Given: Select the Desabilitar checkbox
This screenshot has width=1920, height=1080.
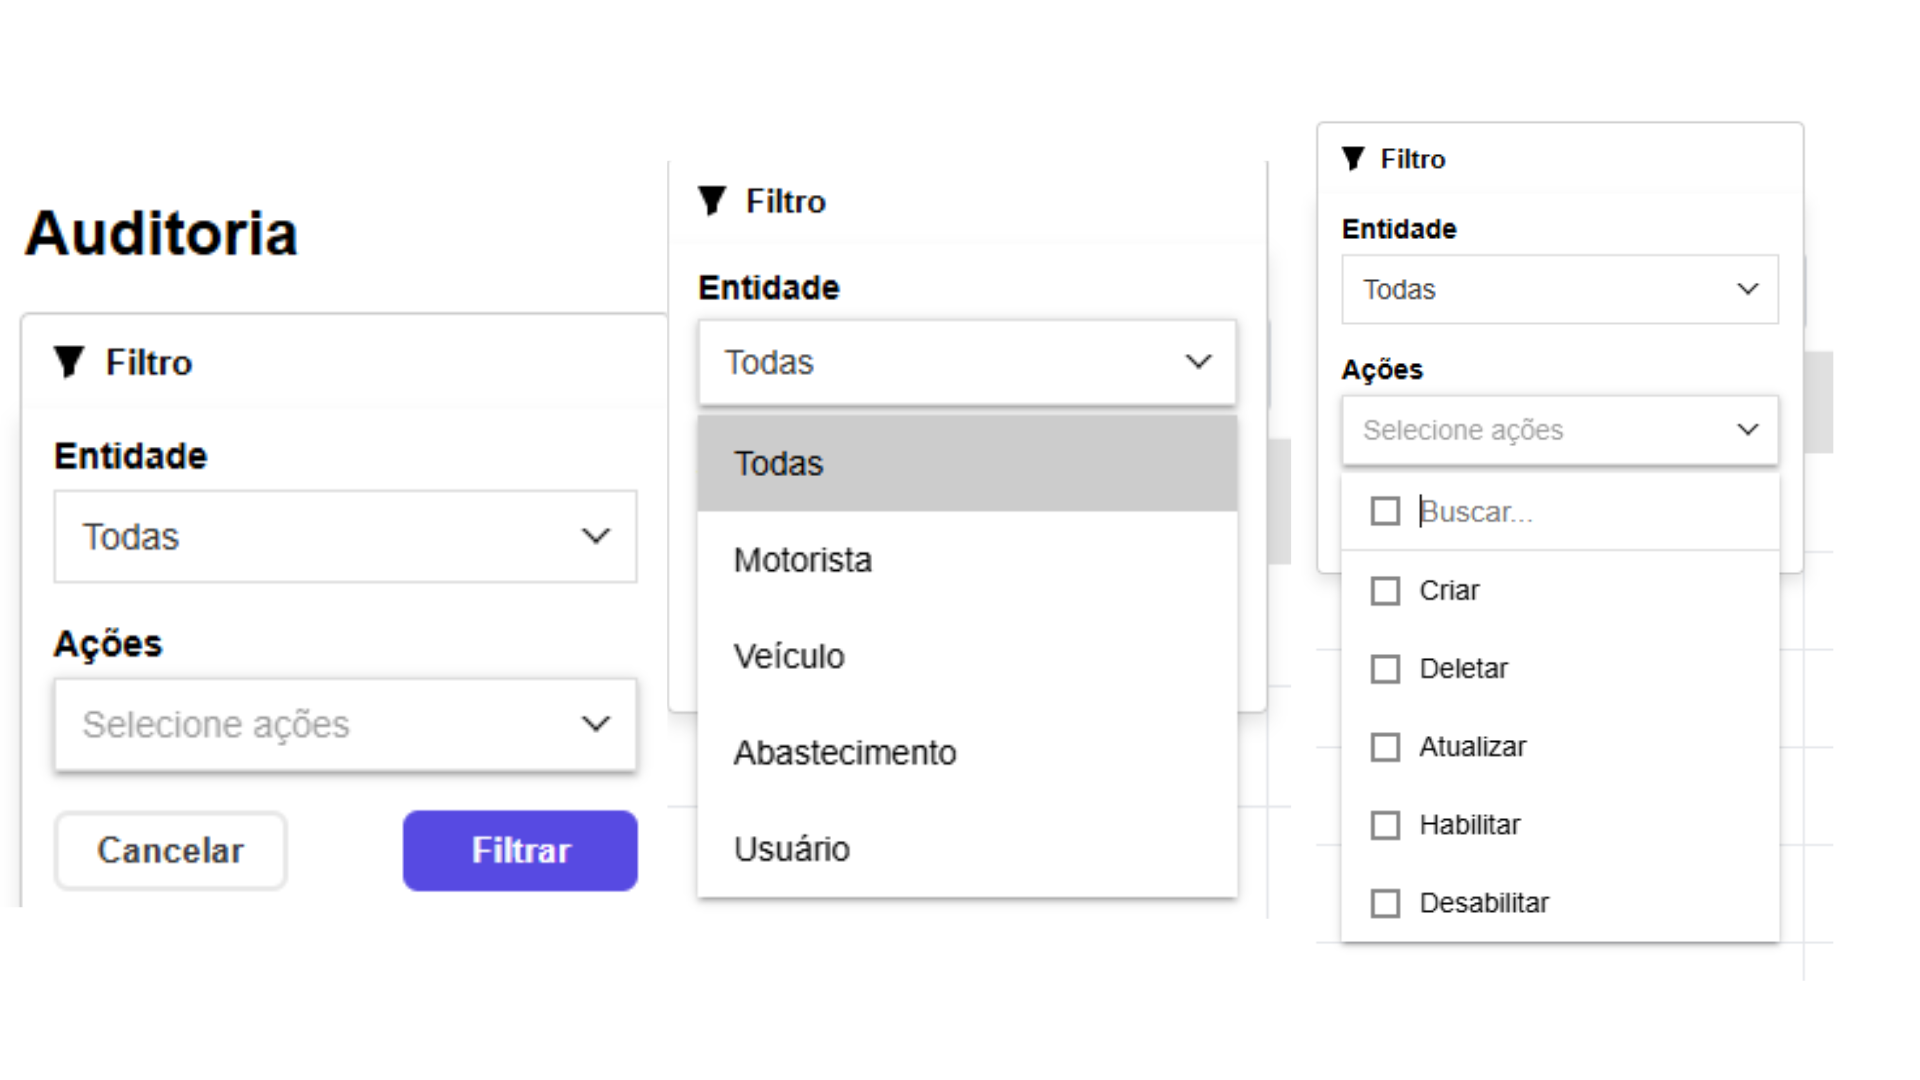Looking at the screenshot, I should click(x=1385, y=903).
